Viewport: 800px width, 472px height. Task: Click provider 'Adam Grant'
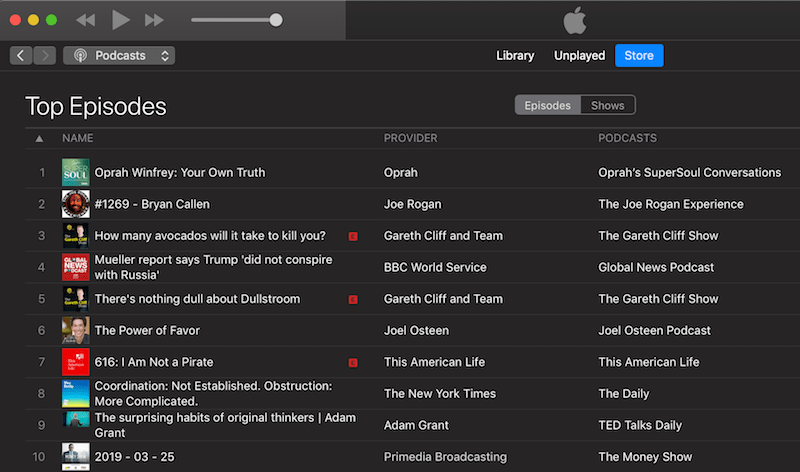pyautogui.click(x=416, y=425)
